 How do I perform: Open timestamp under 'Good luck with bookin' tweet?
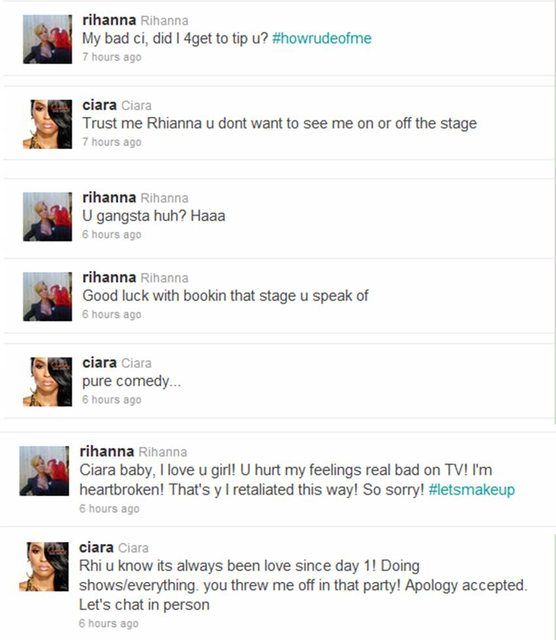pos(112,315)
